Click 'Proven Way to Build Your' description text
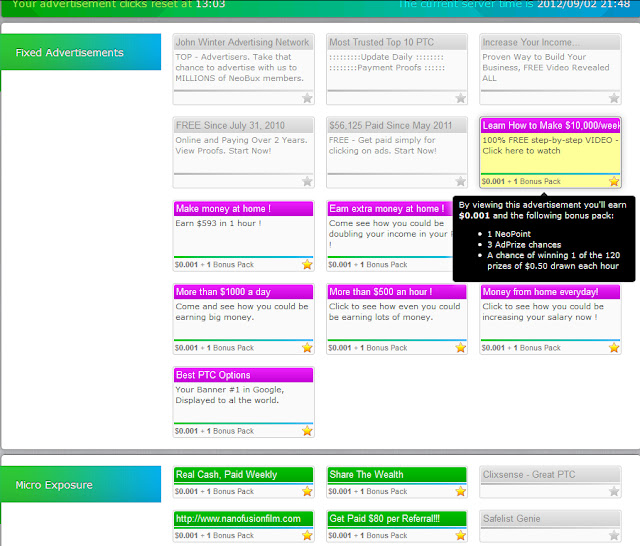 (x=534, y=57)
